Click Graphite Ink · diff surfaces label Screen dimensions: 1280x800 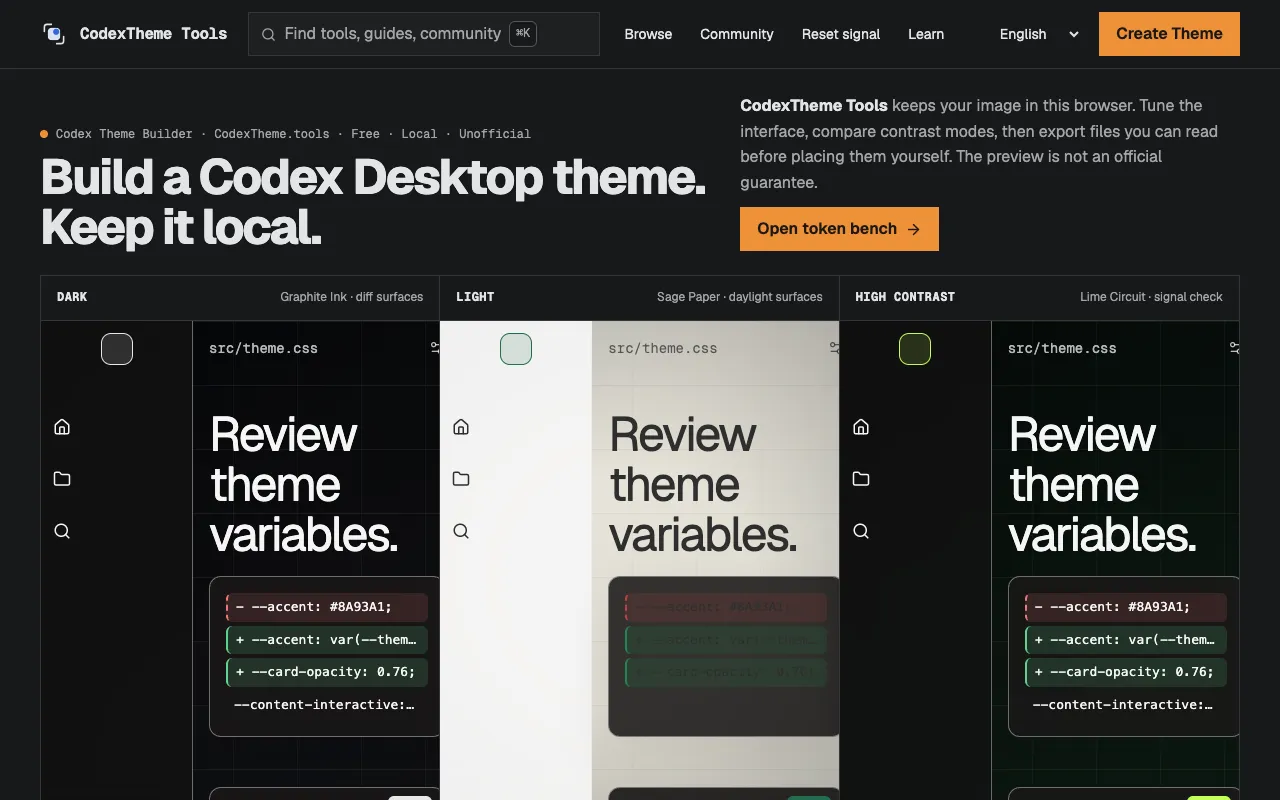point(351,297)
